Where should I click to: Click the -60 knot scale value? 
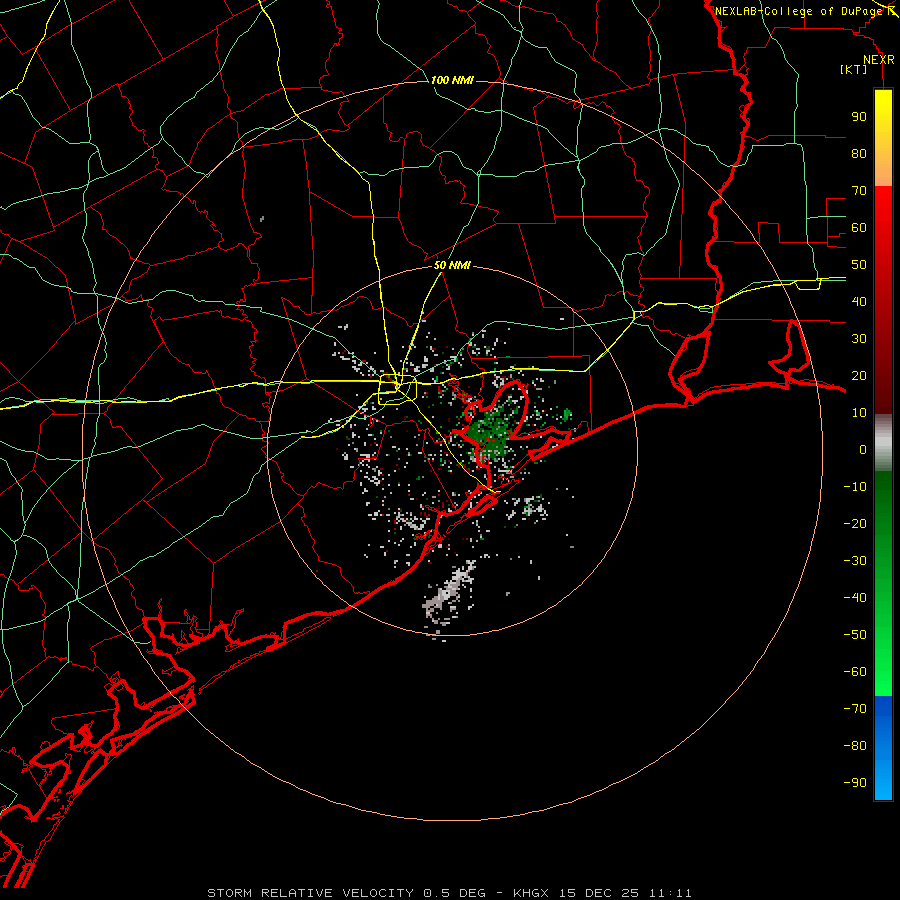(x=855, y=672)
